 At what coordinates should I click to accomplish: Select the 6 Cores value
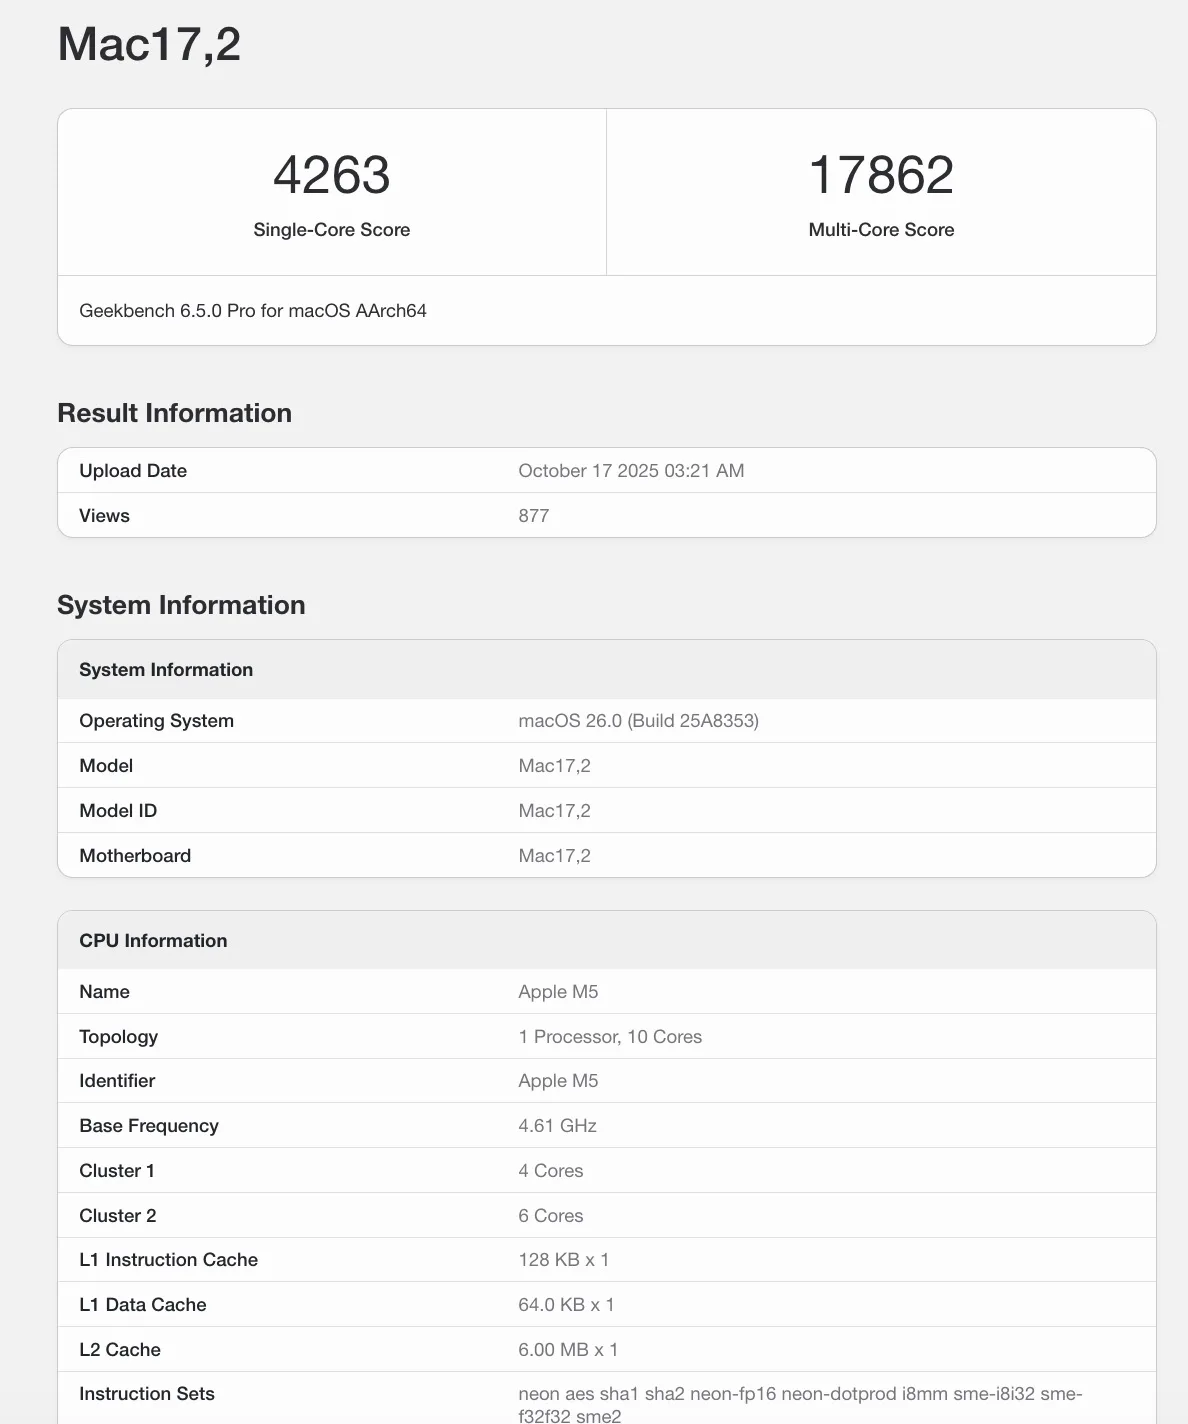coord(550,1216)
